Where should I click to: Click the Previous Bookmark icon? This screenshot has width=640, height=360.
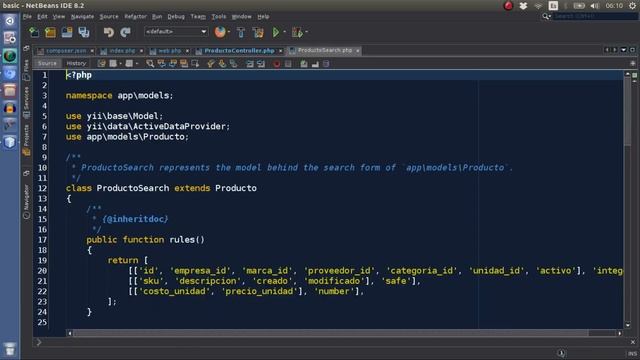(x=211, y=64)
